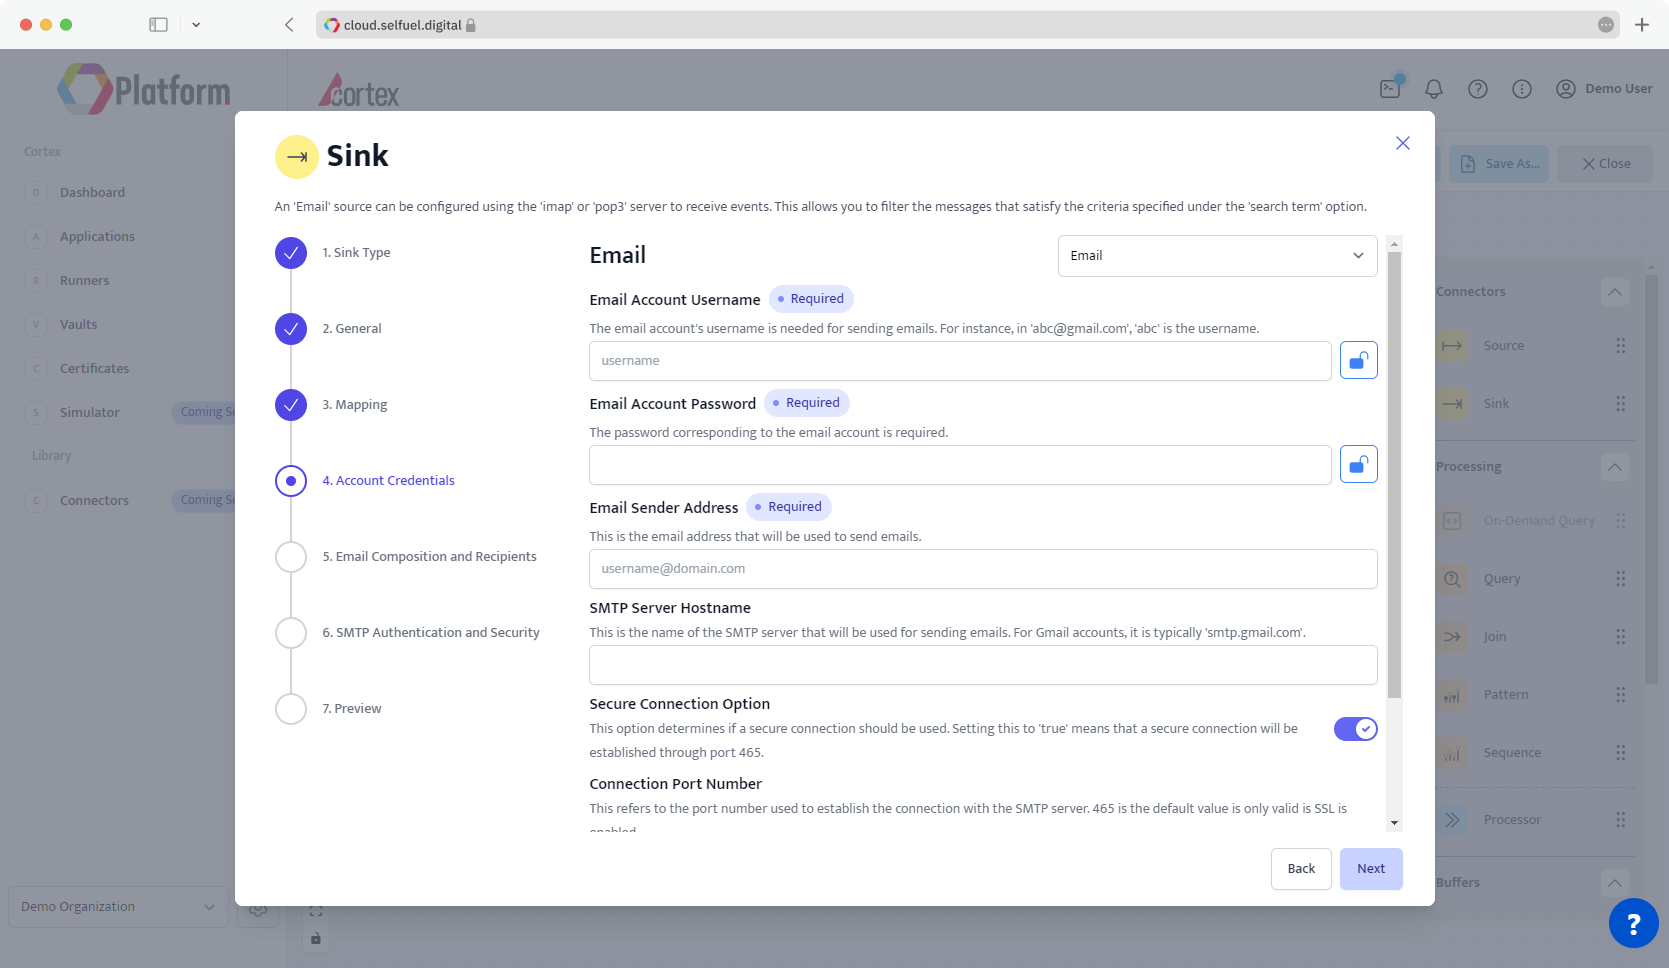Select the Processor icon
Screen dimensions: 1669x968
1452,820
